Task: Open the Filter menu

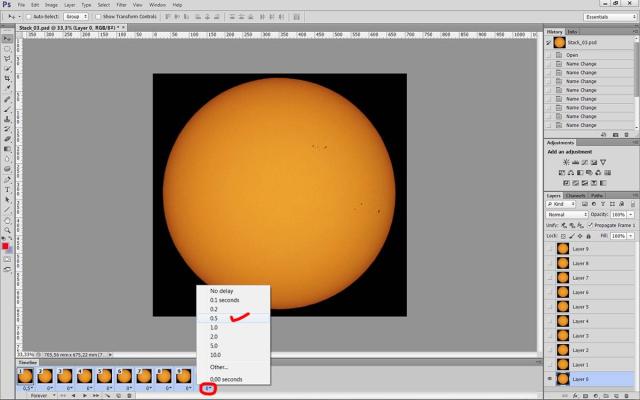Action: pyautogui.click(x=120, y=5)
